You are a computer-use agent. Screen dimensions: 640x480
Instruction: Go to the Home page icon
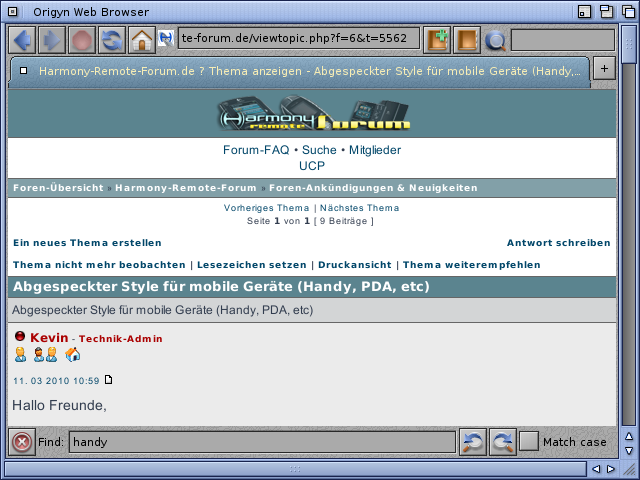tap(142, 41)
